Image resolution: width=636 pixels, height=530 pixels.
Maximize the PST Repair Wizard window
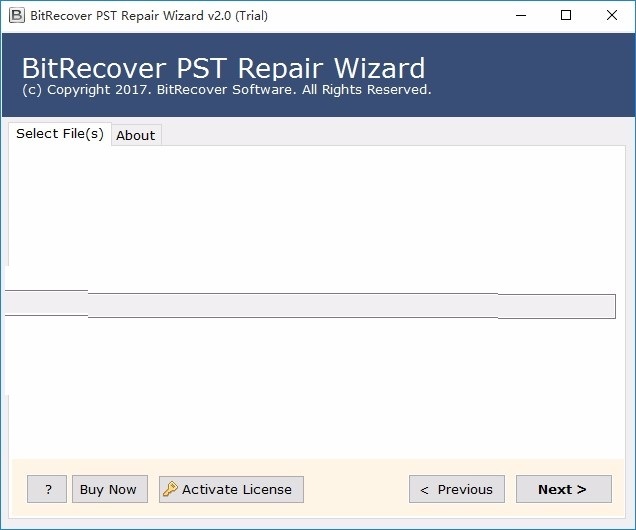click(566, 15)
